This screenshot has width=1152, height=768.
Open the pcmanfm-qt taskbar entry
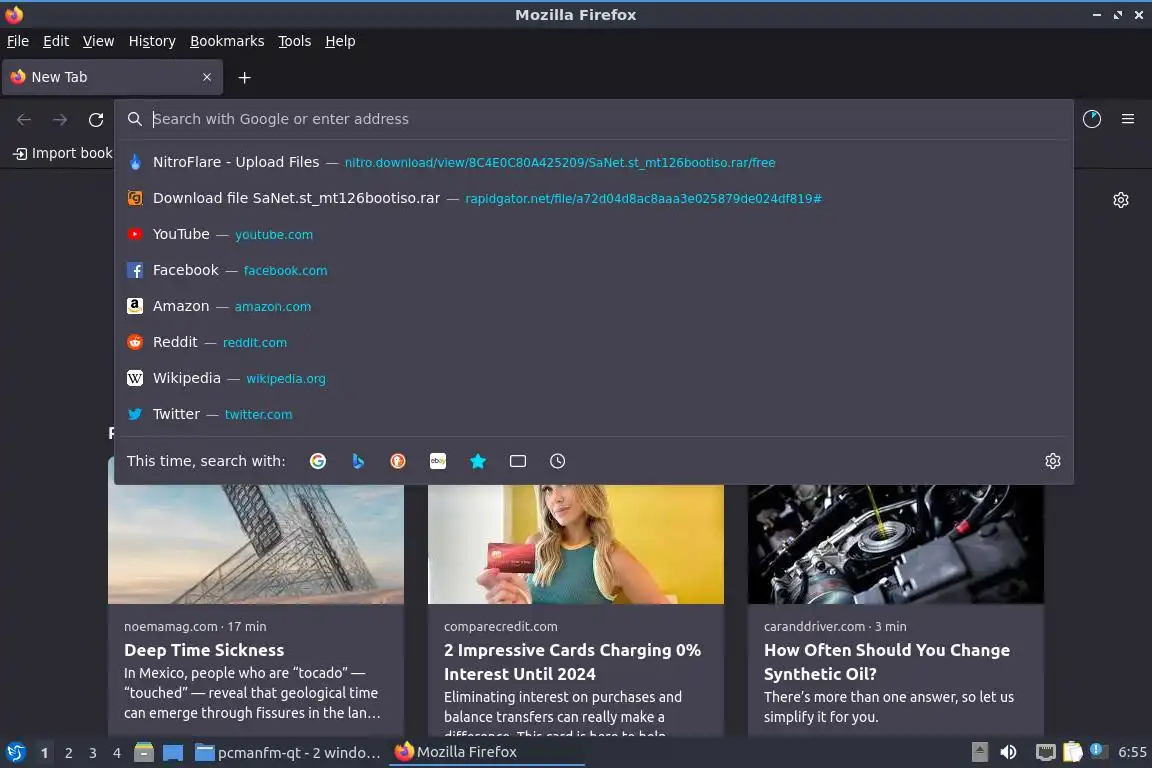[288, 753]
